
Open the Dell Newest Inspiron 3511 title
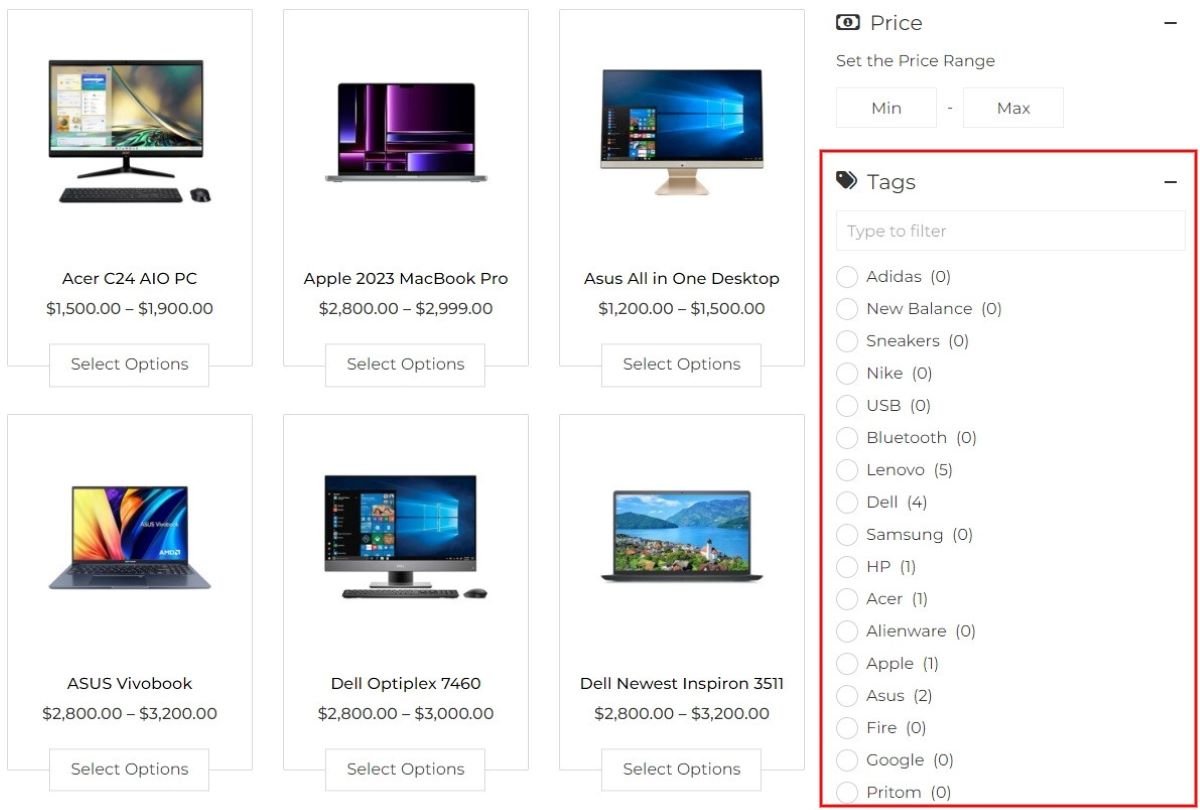tap(682, 684)
